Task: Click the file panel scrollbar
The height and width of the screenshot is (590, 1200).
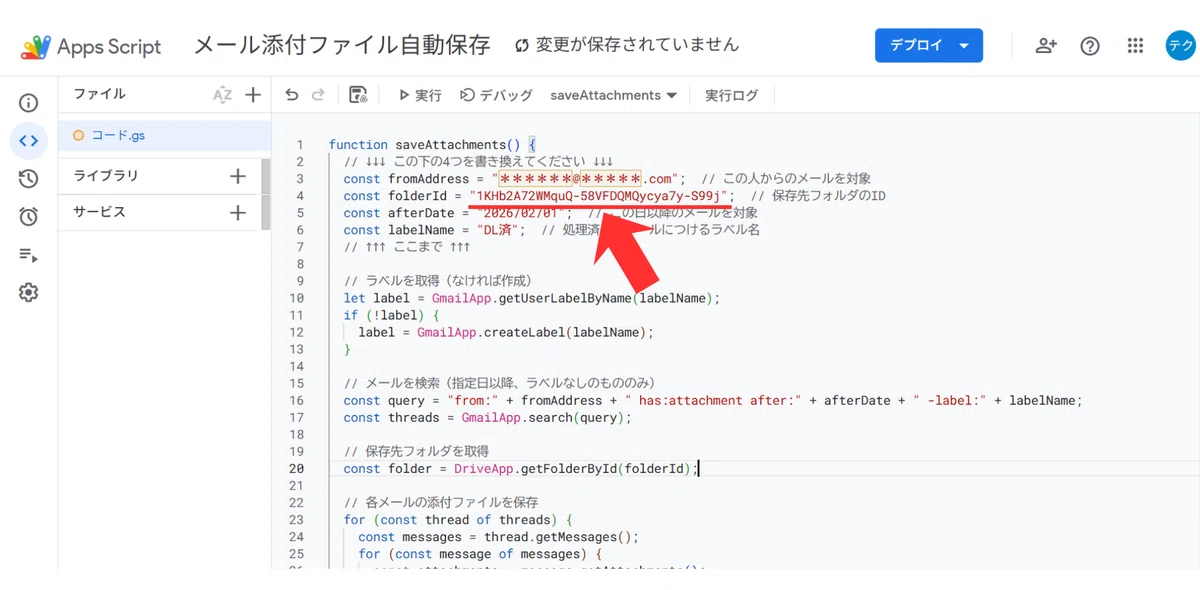Action: pyautogui.click(x=266, y=193)
